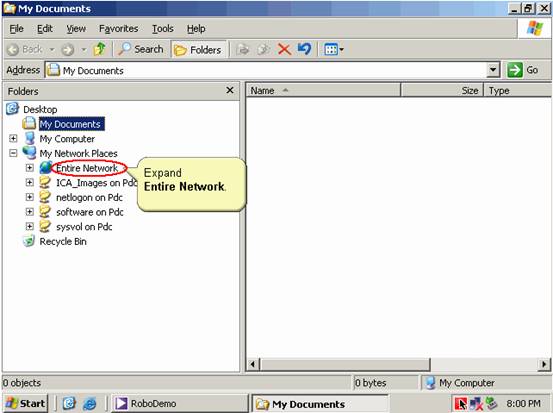Select My Documents in folder tree
This screenshot has width=553, height=413.
pyautogui.click(x=72, y=124)
